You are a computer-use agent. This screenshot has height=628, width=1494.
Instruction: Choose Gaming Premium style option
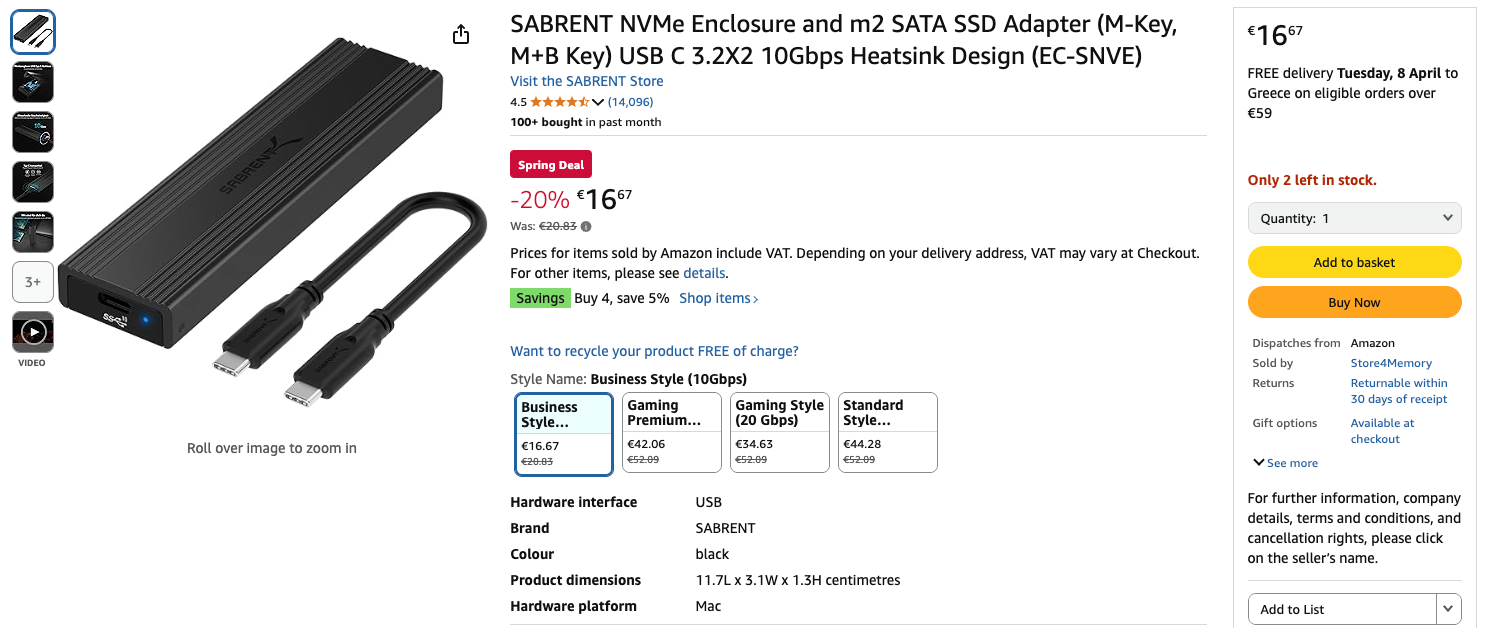(x=672, y=432)
